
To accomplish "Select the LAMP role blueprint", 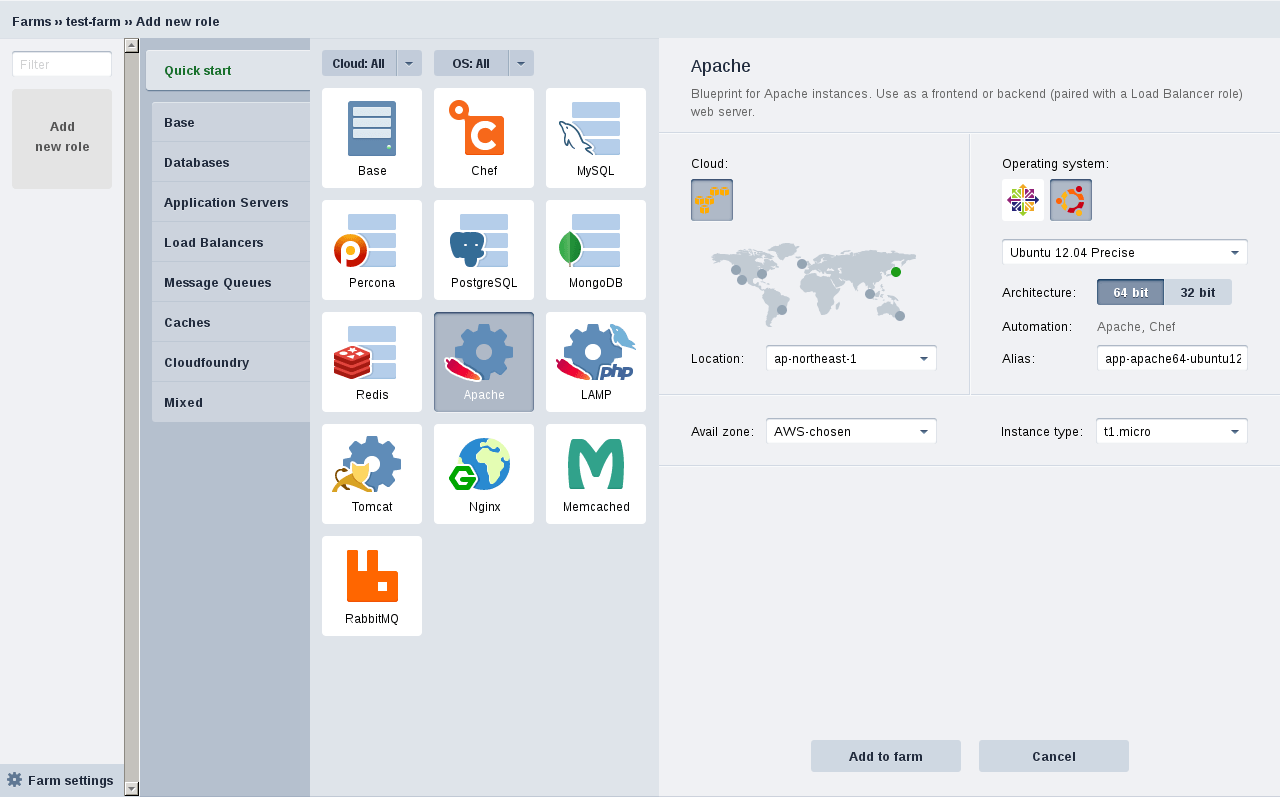I will click(596, 362).
